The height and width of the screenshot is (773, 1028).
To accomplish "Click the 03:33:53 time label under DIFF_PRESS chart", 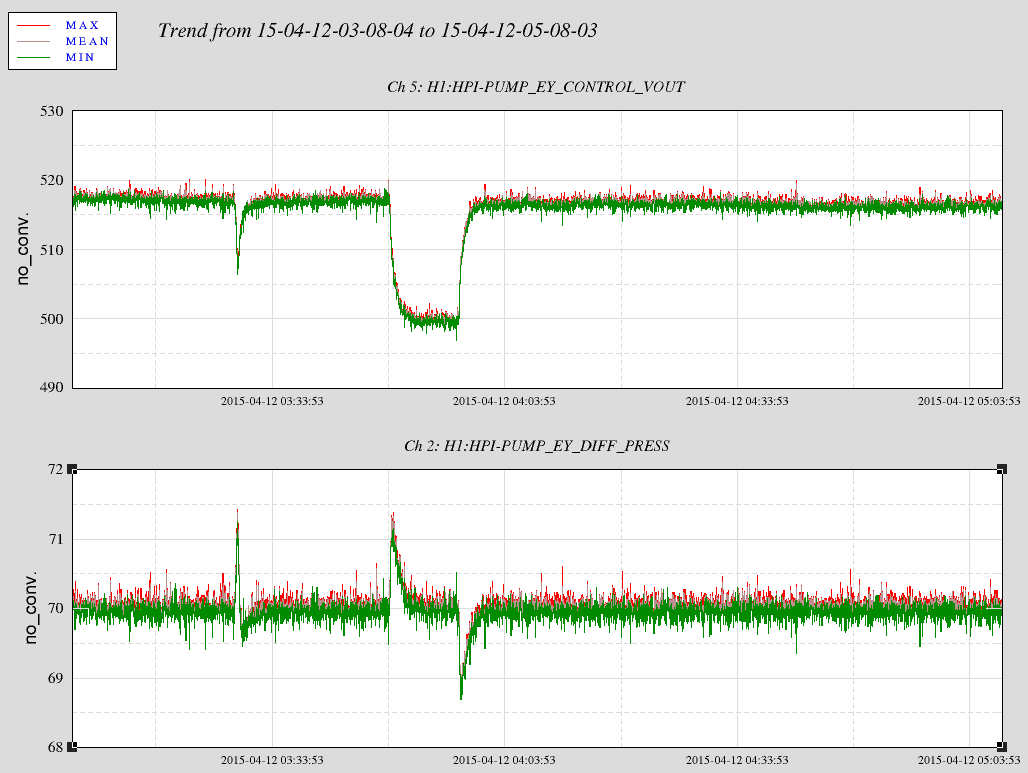I will tap(272, 761).
